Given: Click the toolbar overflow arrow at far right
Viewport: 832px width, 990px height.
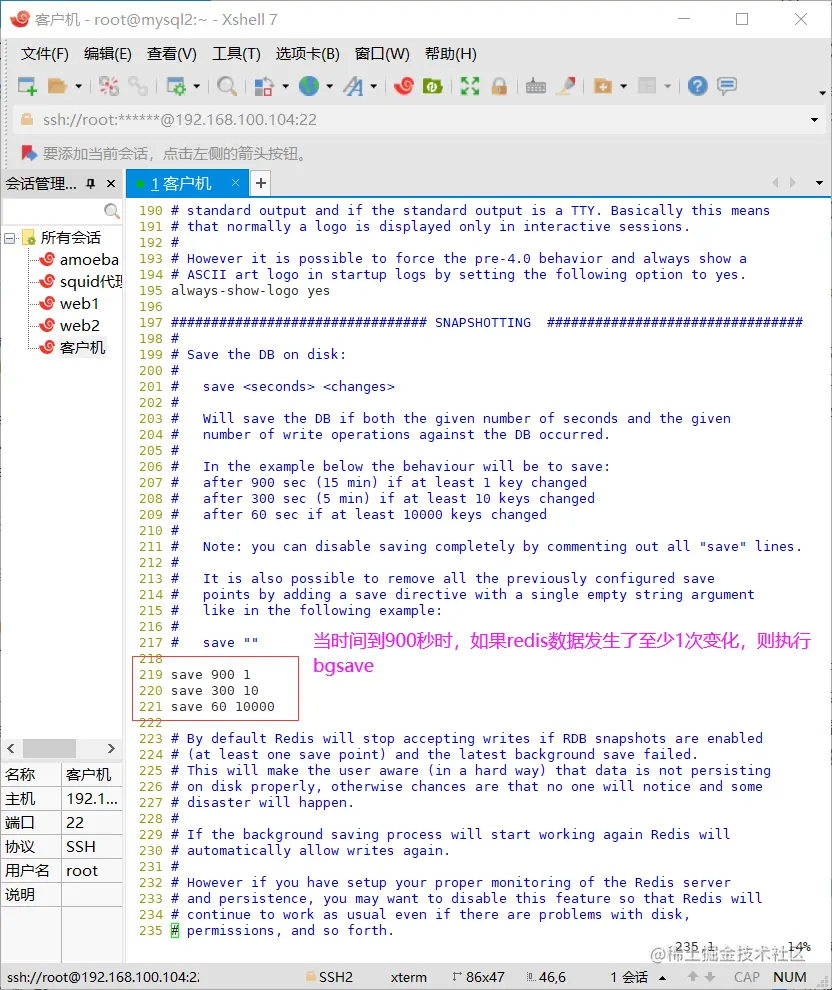Looking at the screenshot, I should tap(822, 93).
